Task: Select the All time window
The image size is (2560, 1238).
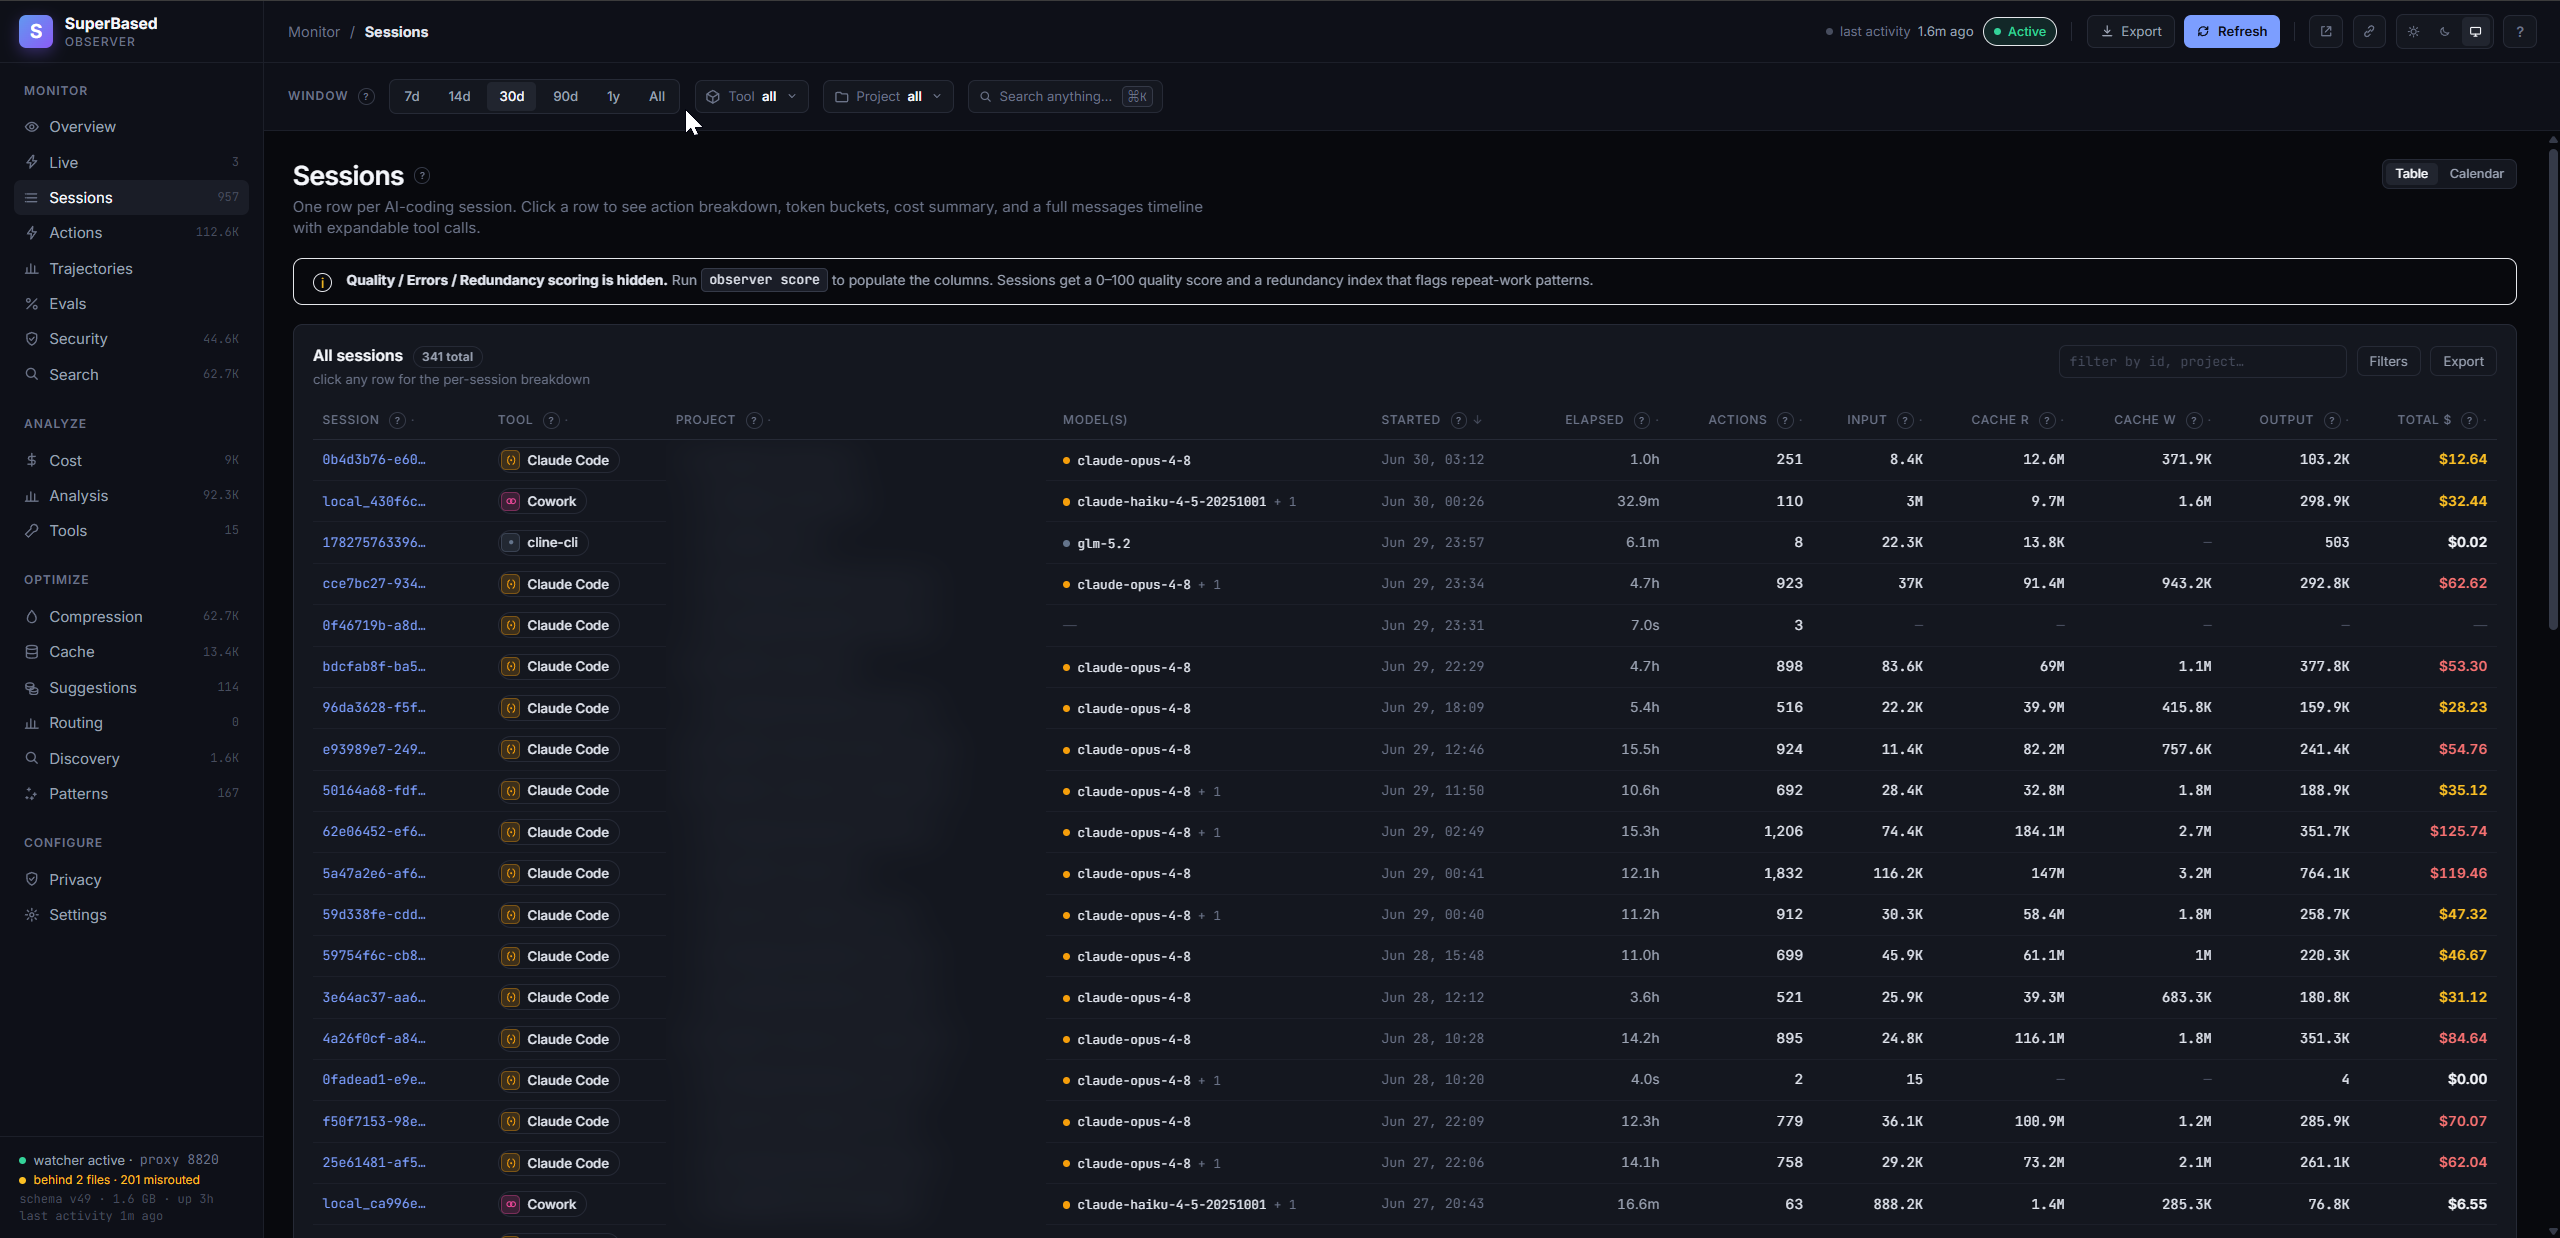Action: coord(657,96)
